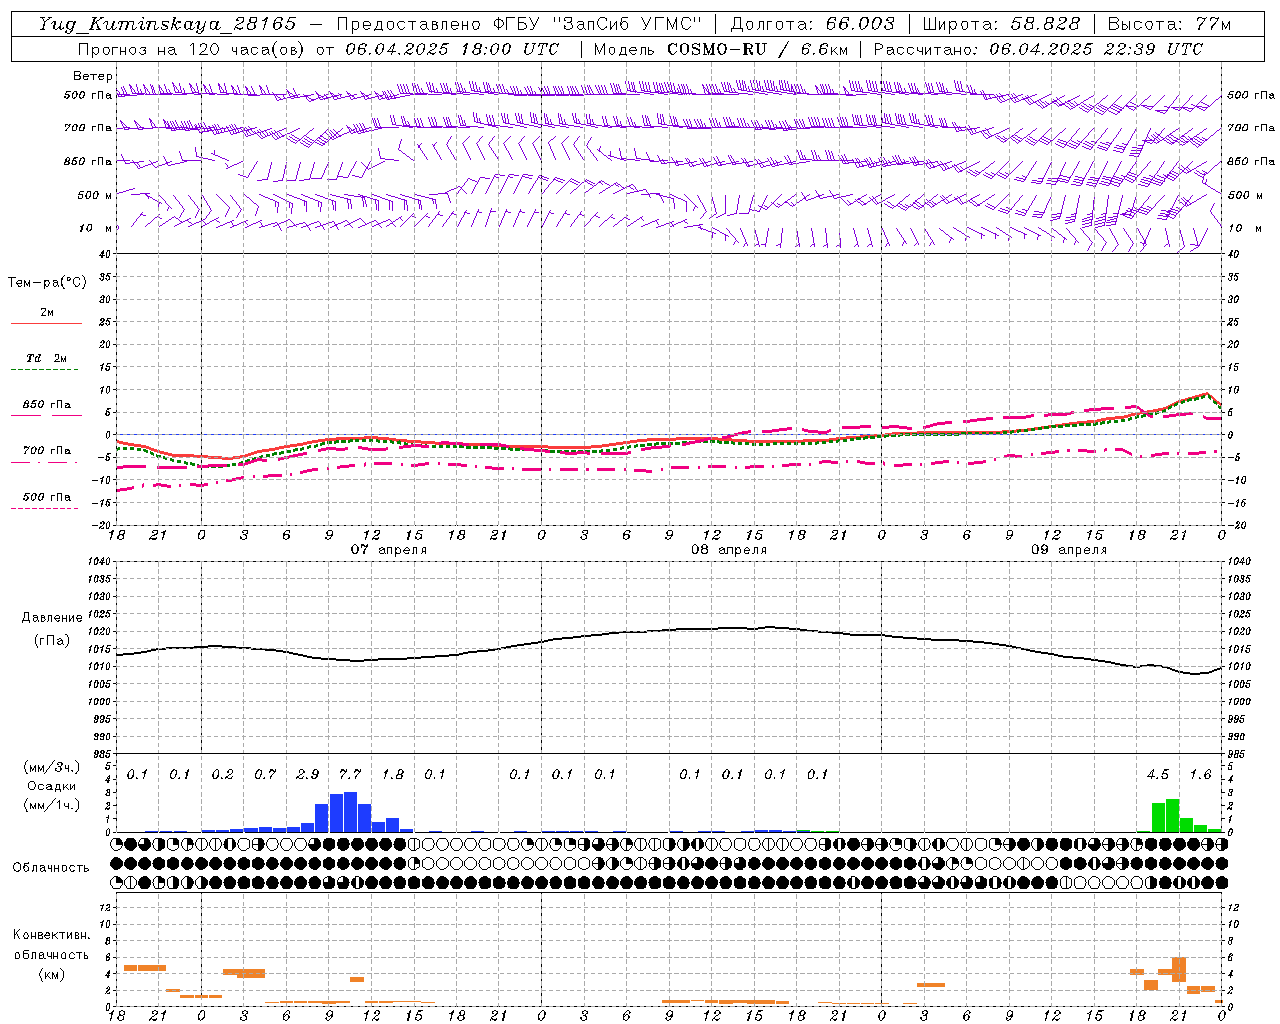Screen dimensions: 1280x1024
Task: Click the Осадки precipitation label
Action: 51,786
